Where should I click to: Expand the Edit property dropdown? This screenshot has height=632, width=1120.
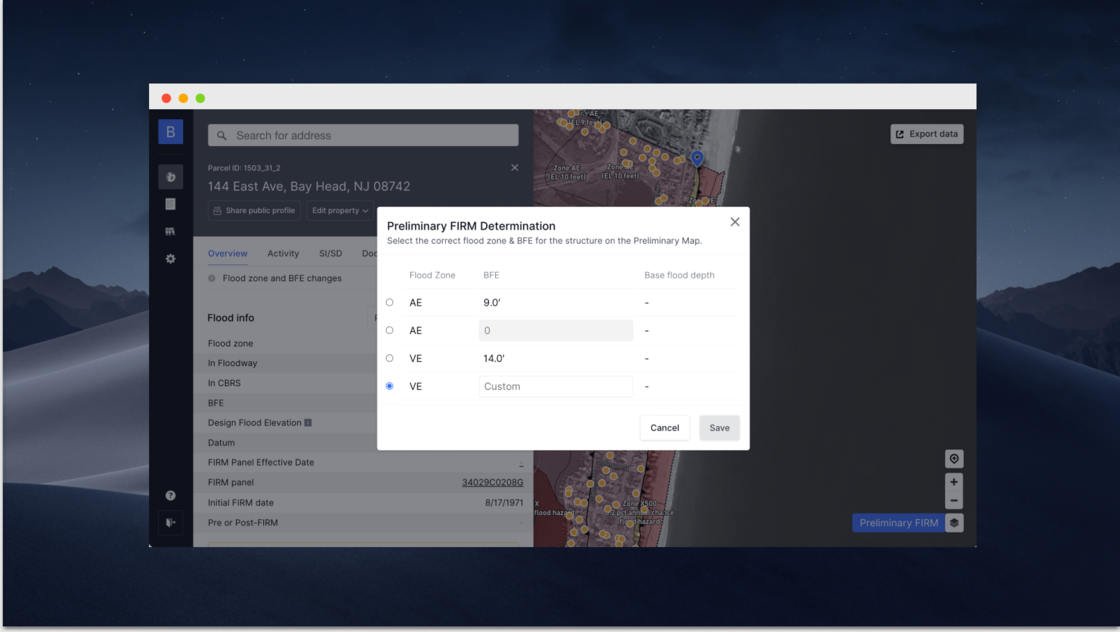[340, 211]
